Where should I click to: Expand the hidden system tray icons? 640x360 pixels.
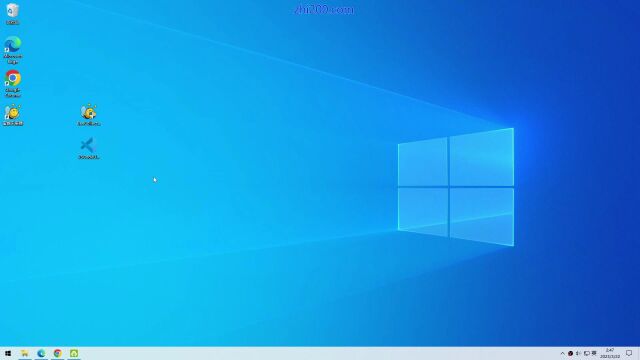[562, 353]
